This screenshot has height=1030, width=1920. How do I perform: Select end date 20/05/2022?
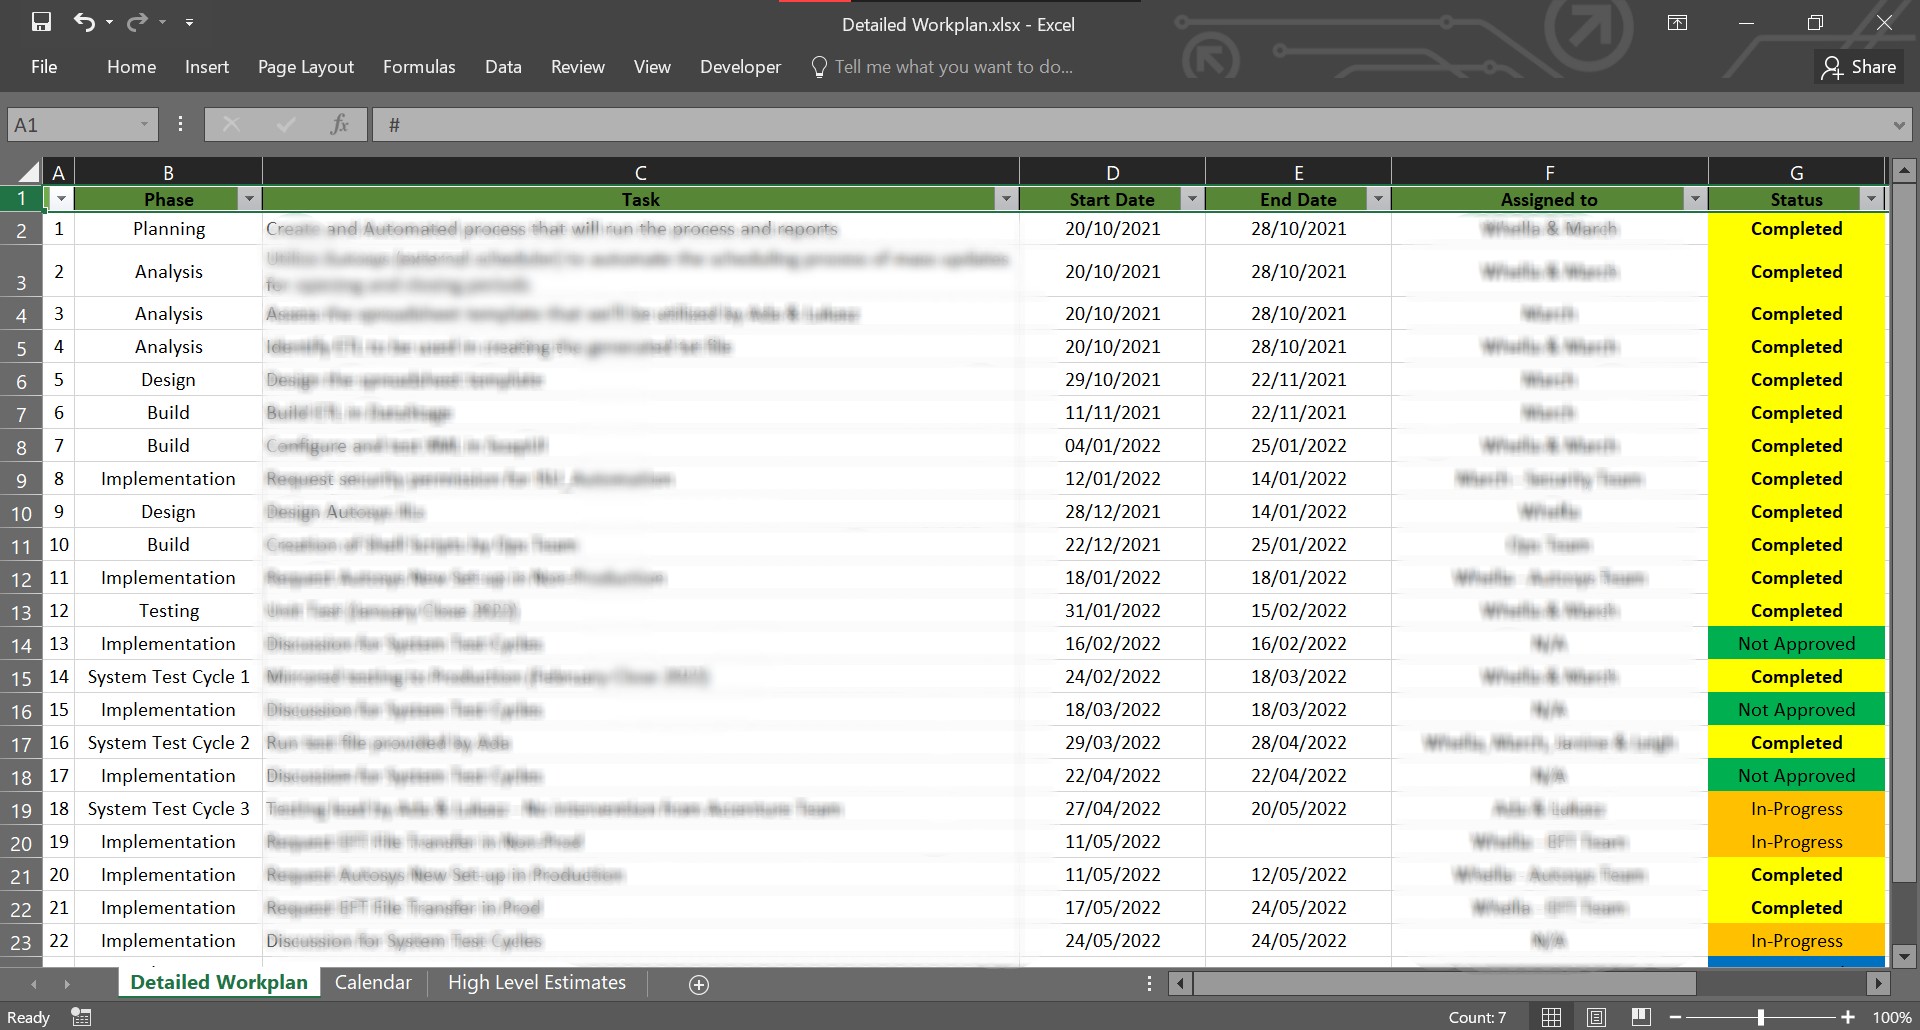[x=1298, y=809]
